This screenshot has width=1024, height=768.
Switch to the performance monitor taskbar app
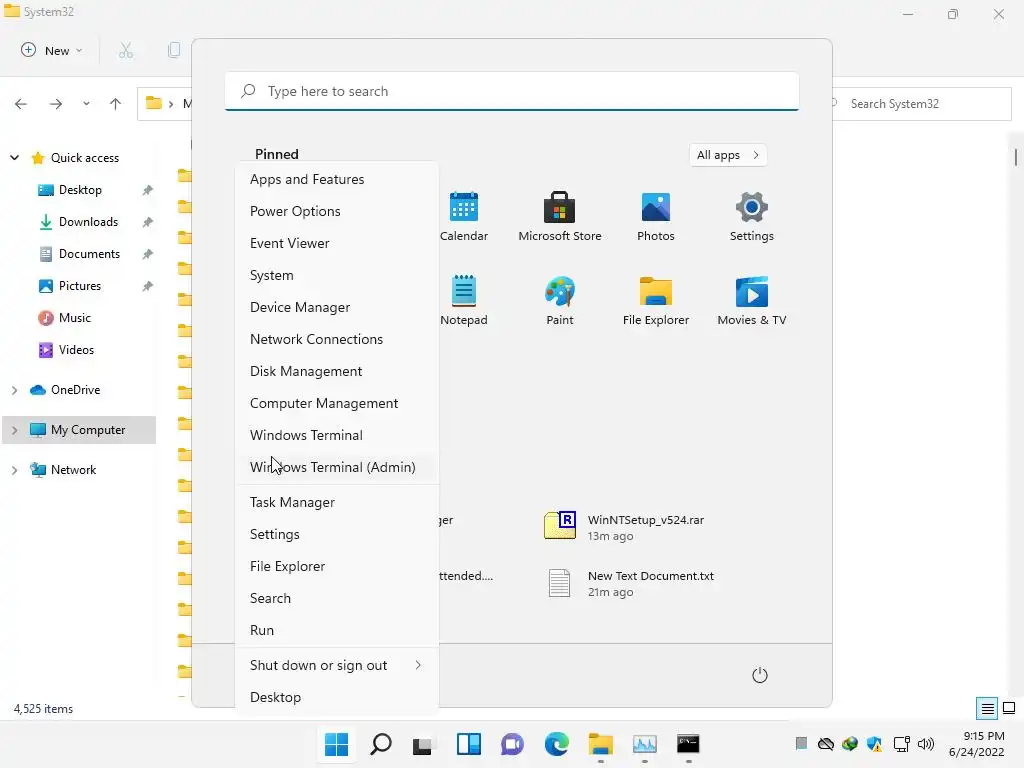click(645, 744)
